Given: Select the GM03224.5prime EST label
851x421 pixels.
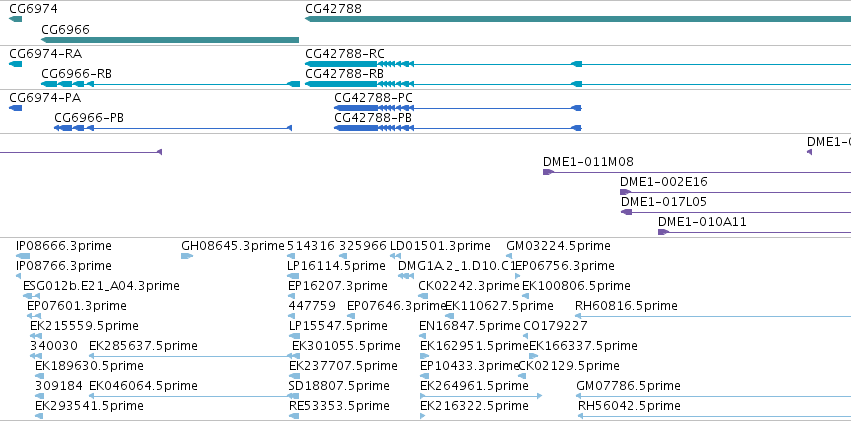Looking at the screenshot, I should coord(558,246).
